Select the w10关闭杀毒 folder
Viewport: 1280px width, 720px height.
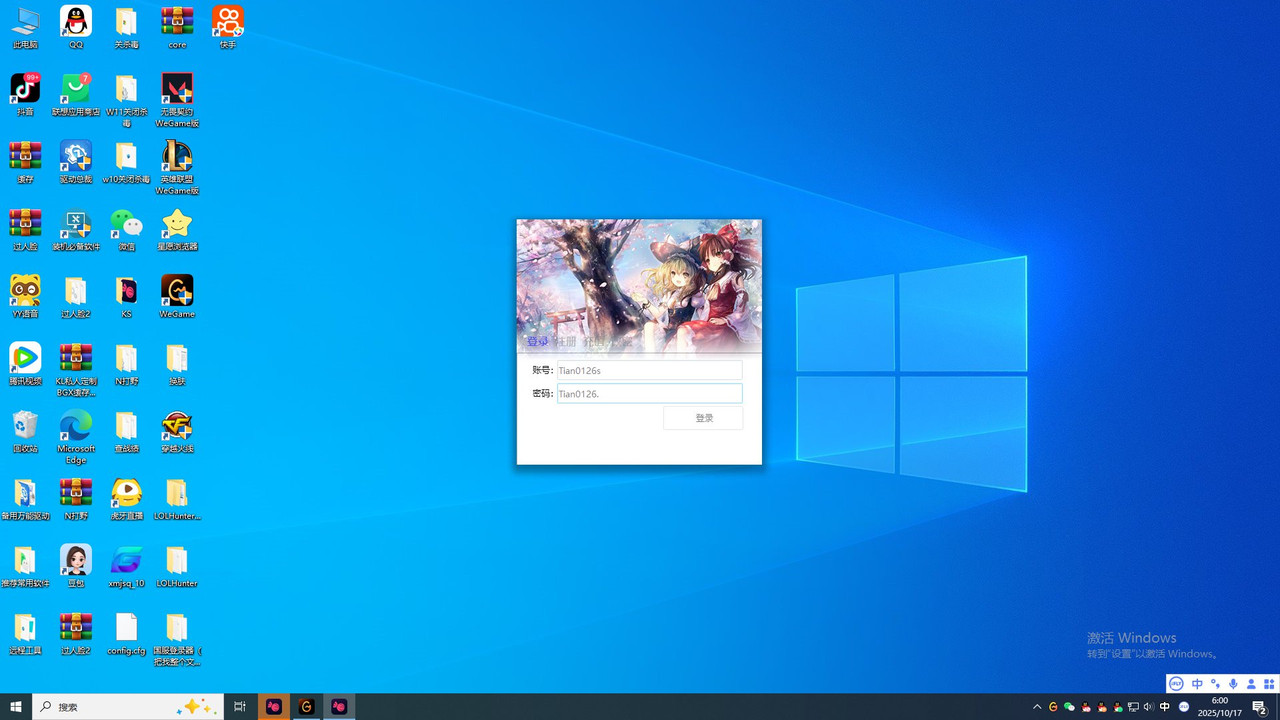click(126, 161)
